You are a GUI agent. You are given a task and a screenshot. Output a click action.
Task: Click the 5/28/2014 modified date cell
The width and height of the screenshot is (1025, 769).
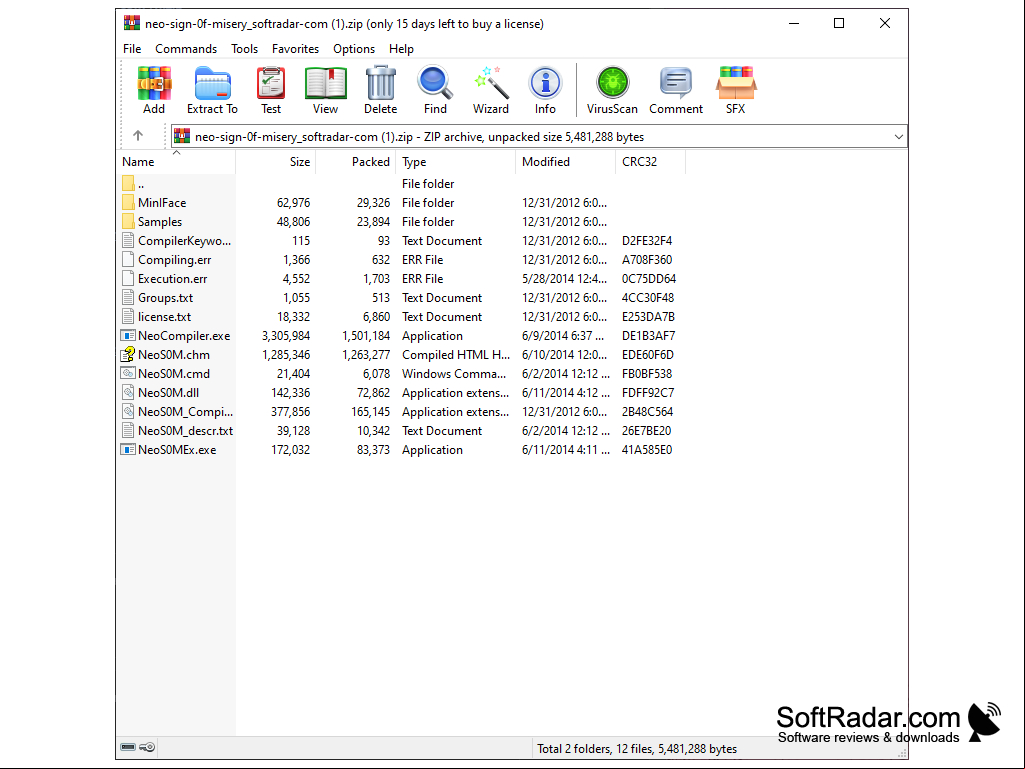tap(564, 279)
